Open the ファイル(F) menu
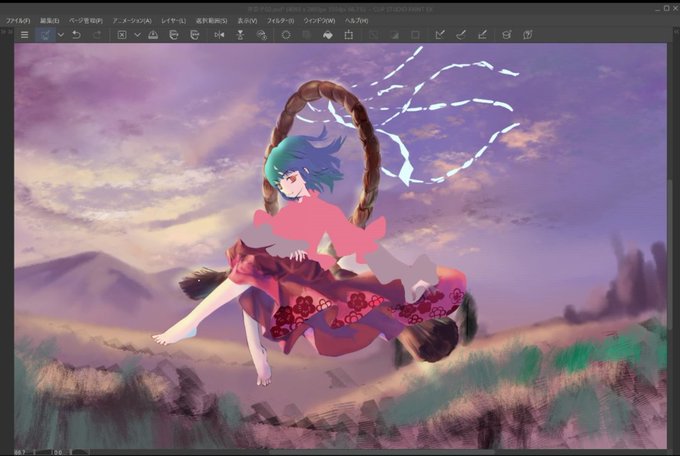This screenshot has width=680, height=456. tap(18, 20)
